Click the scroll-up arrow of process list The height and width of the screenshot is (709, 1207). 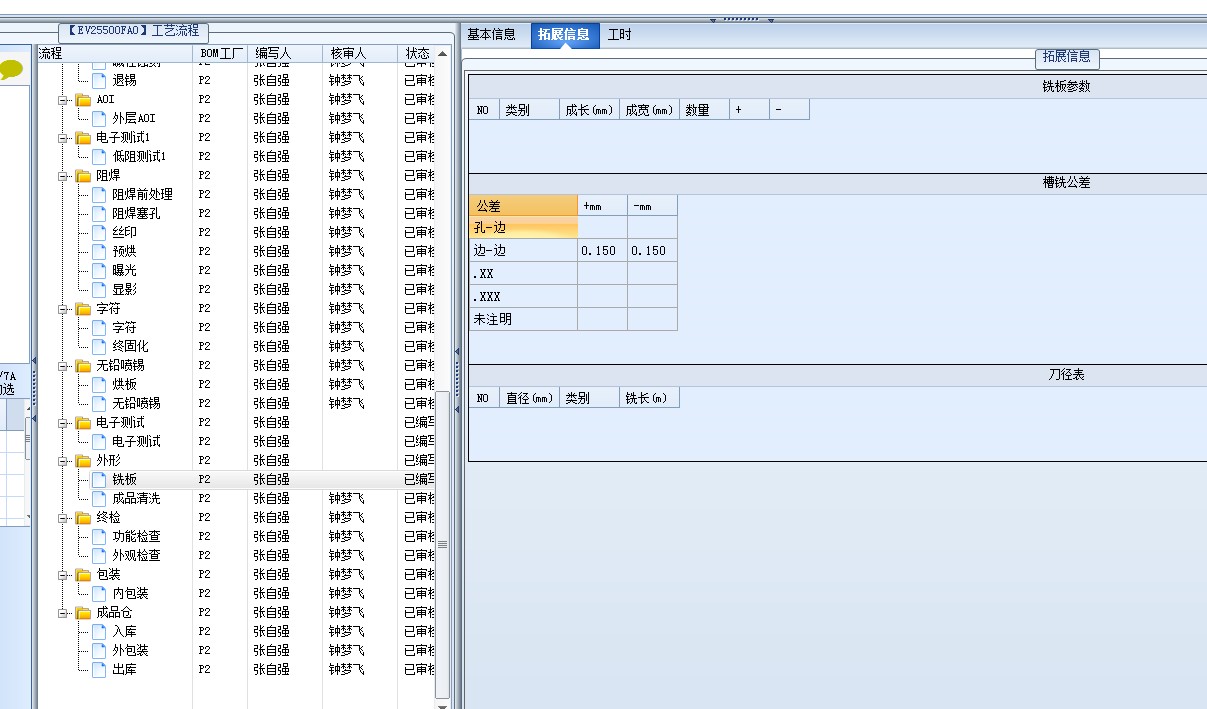tap(443, 53)
